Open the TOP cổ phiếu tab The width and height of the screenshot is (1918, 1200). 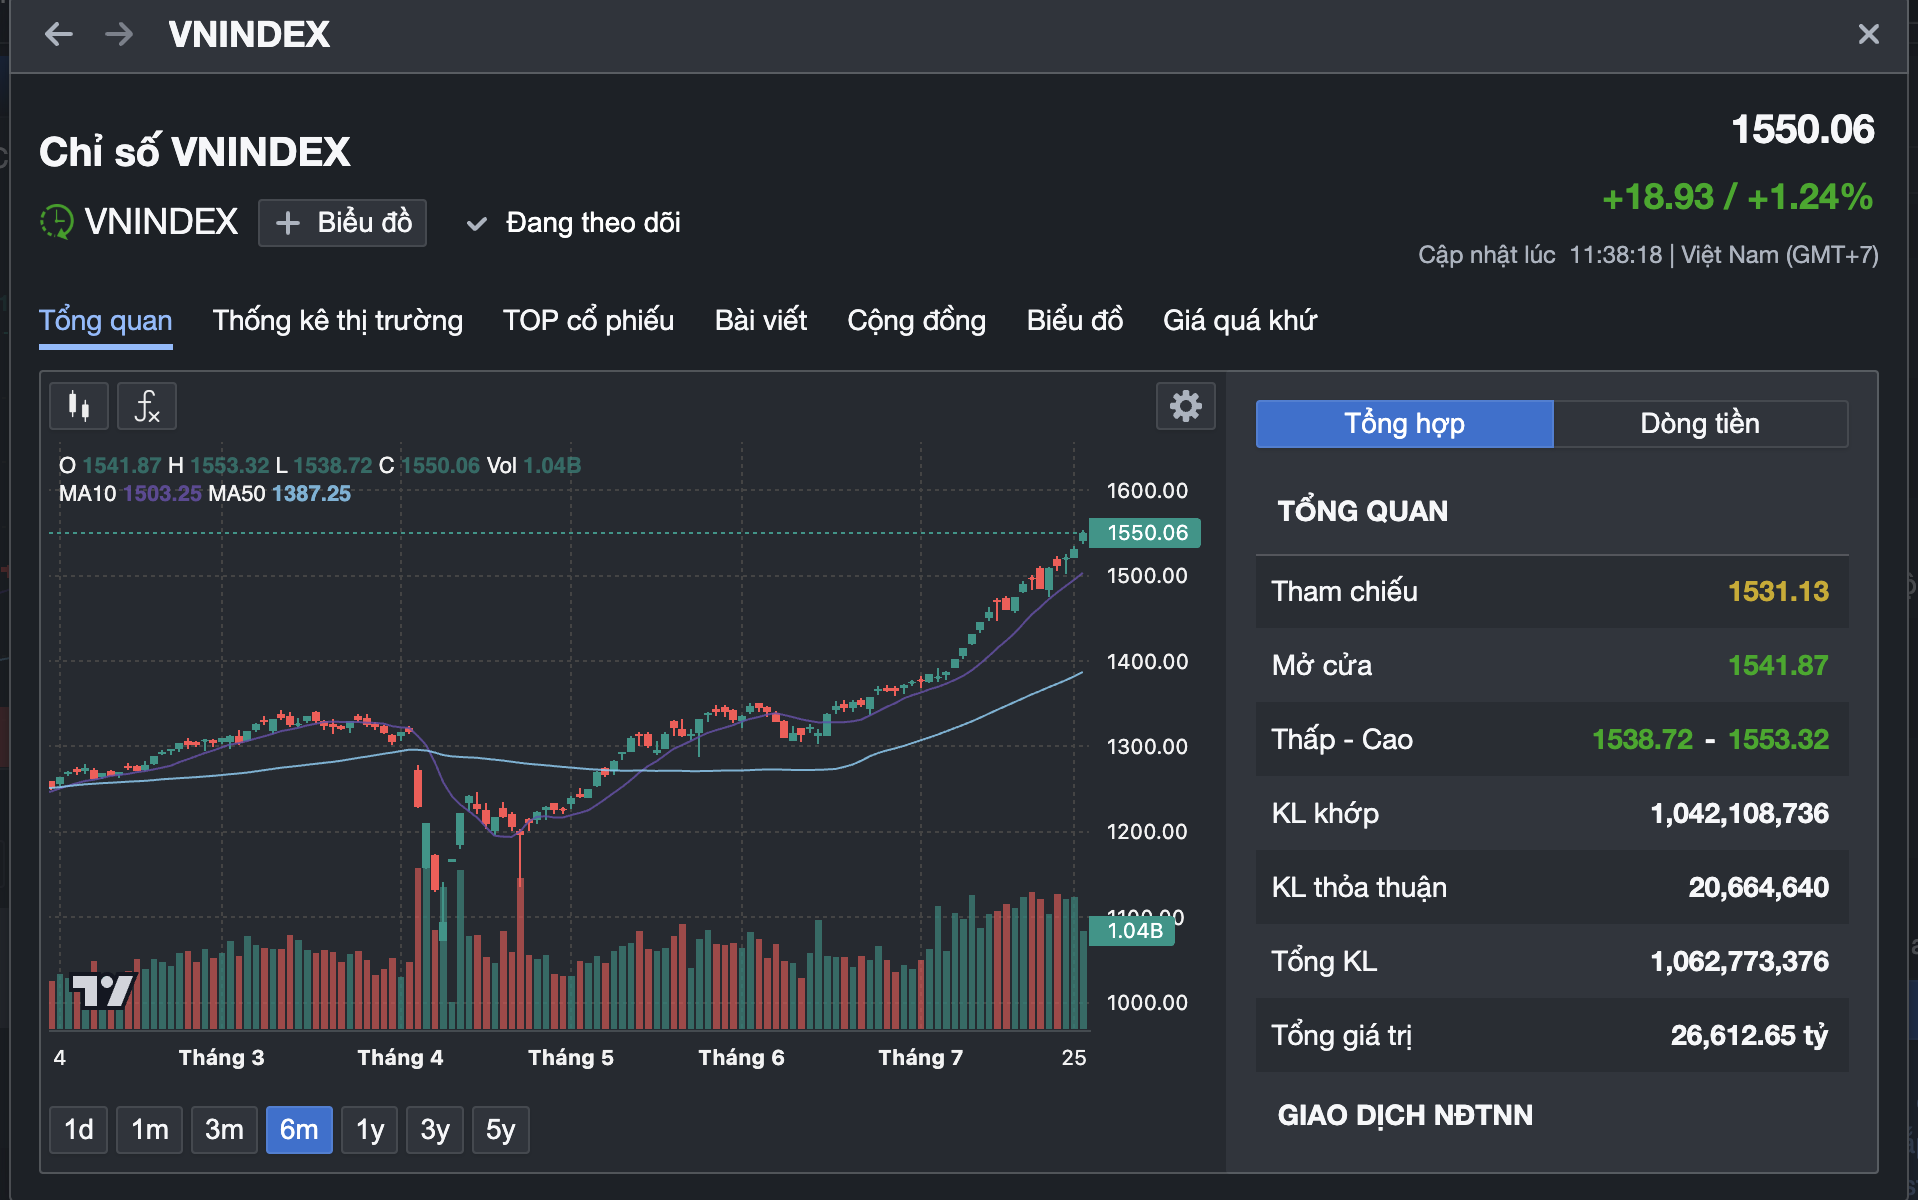pyautogui.click(x=588, y=321)
